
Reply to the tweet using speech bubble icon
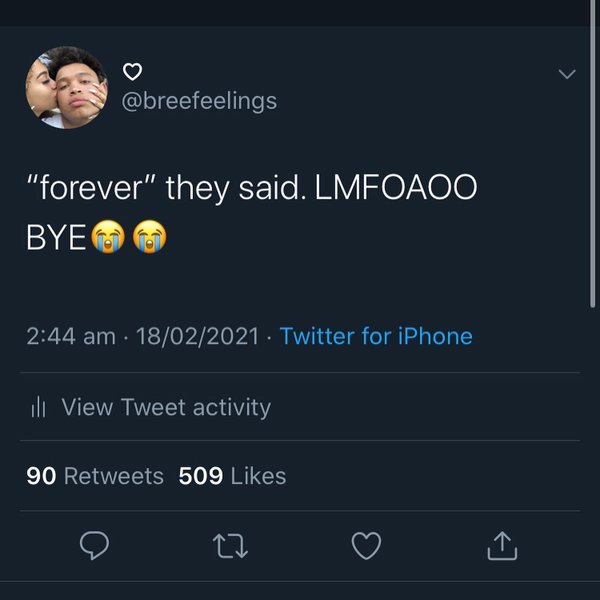[x=93, y=545]
